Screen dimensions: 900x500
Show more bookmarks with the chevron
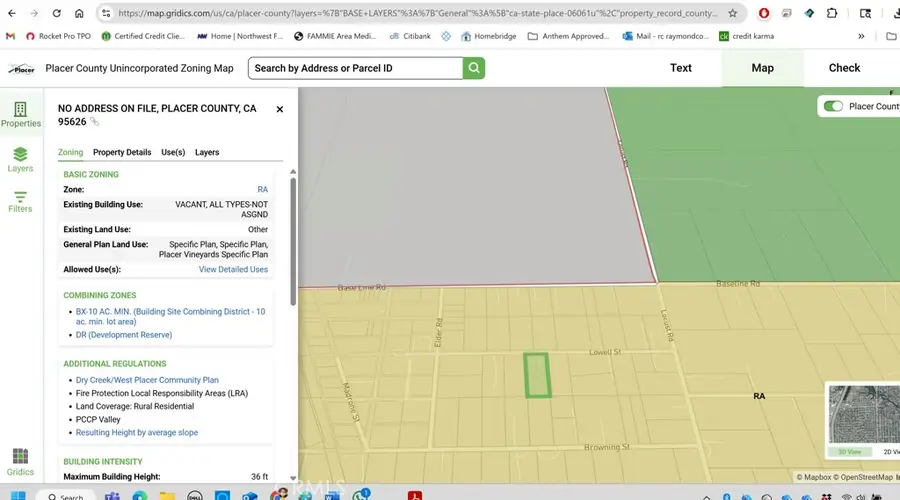point(862,36)
